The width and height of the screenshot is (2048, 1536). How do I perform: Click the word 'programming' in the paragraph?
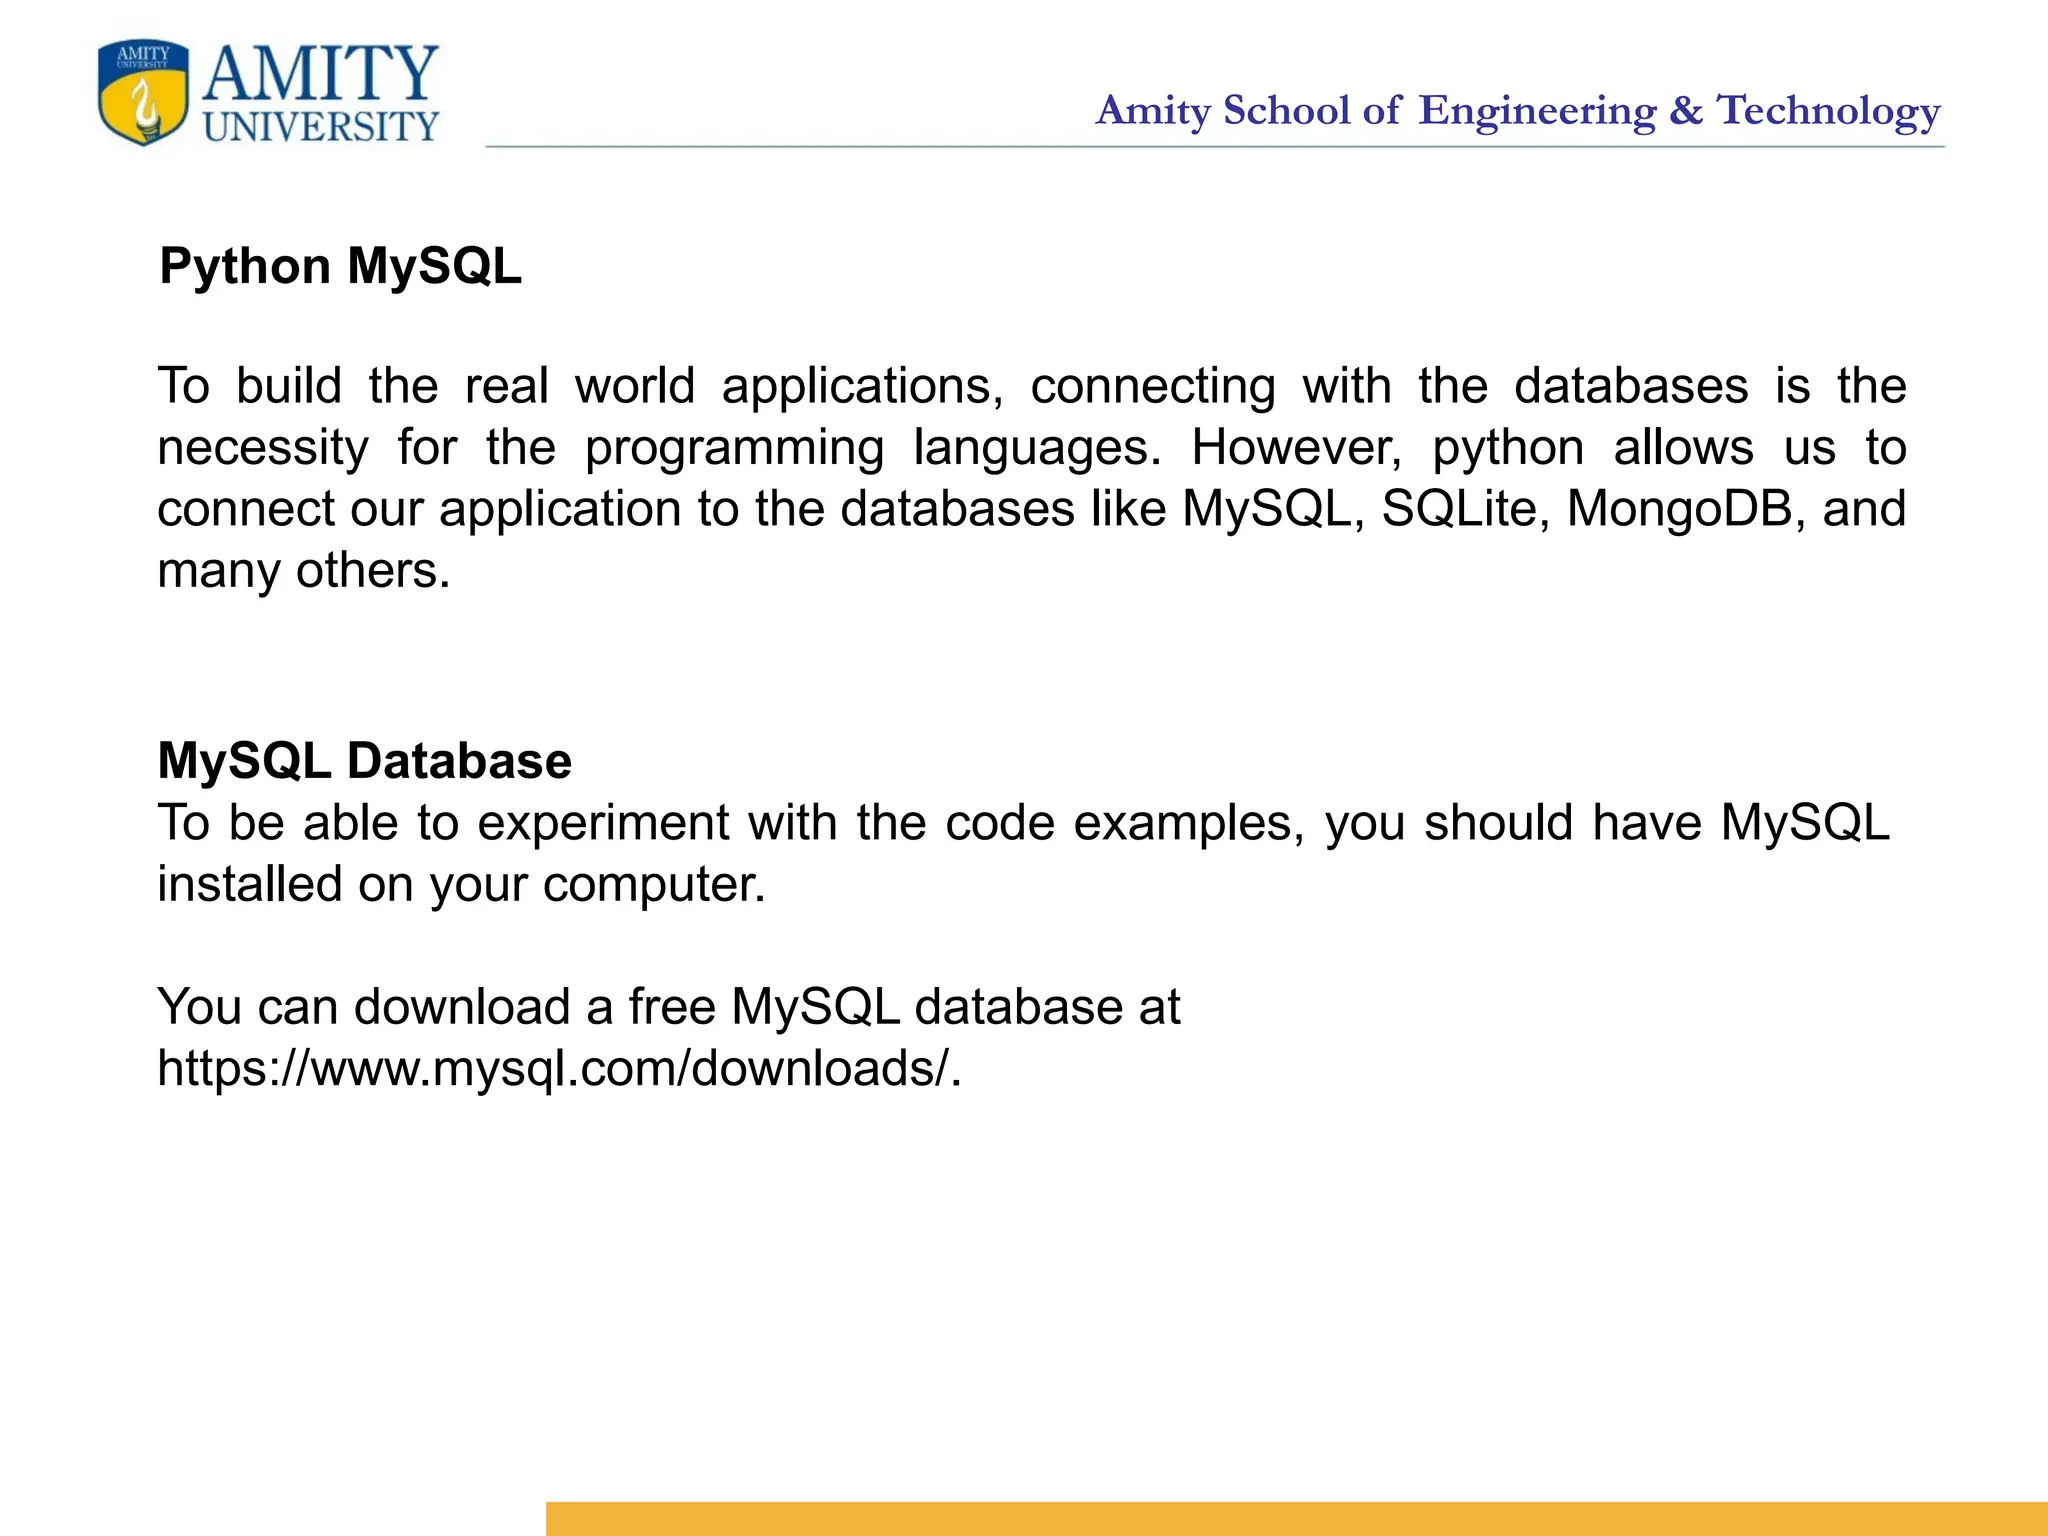[734, 448]
